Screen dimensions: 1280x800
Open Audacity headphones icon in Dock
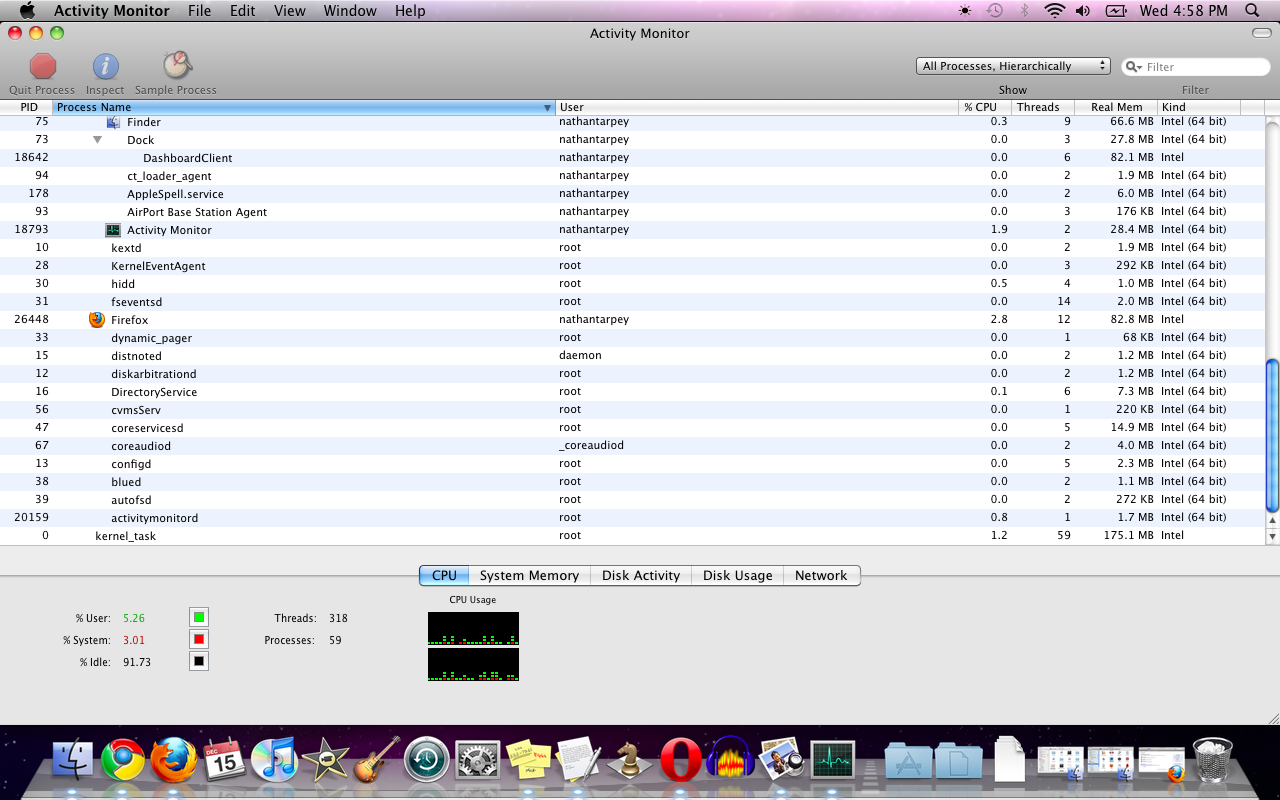pyautogui.click(x=731, y=761)
